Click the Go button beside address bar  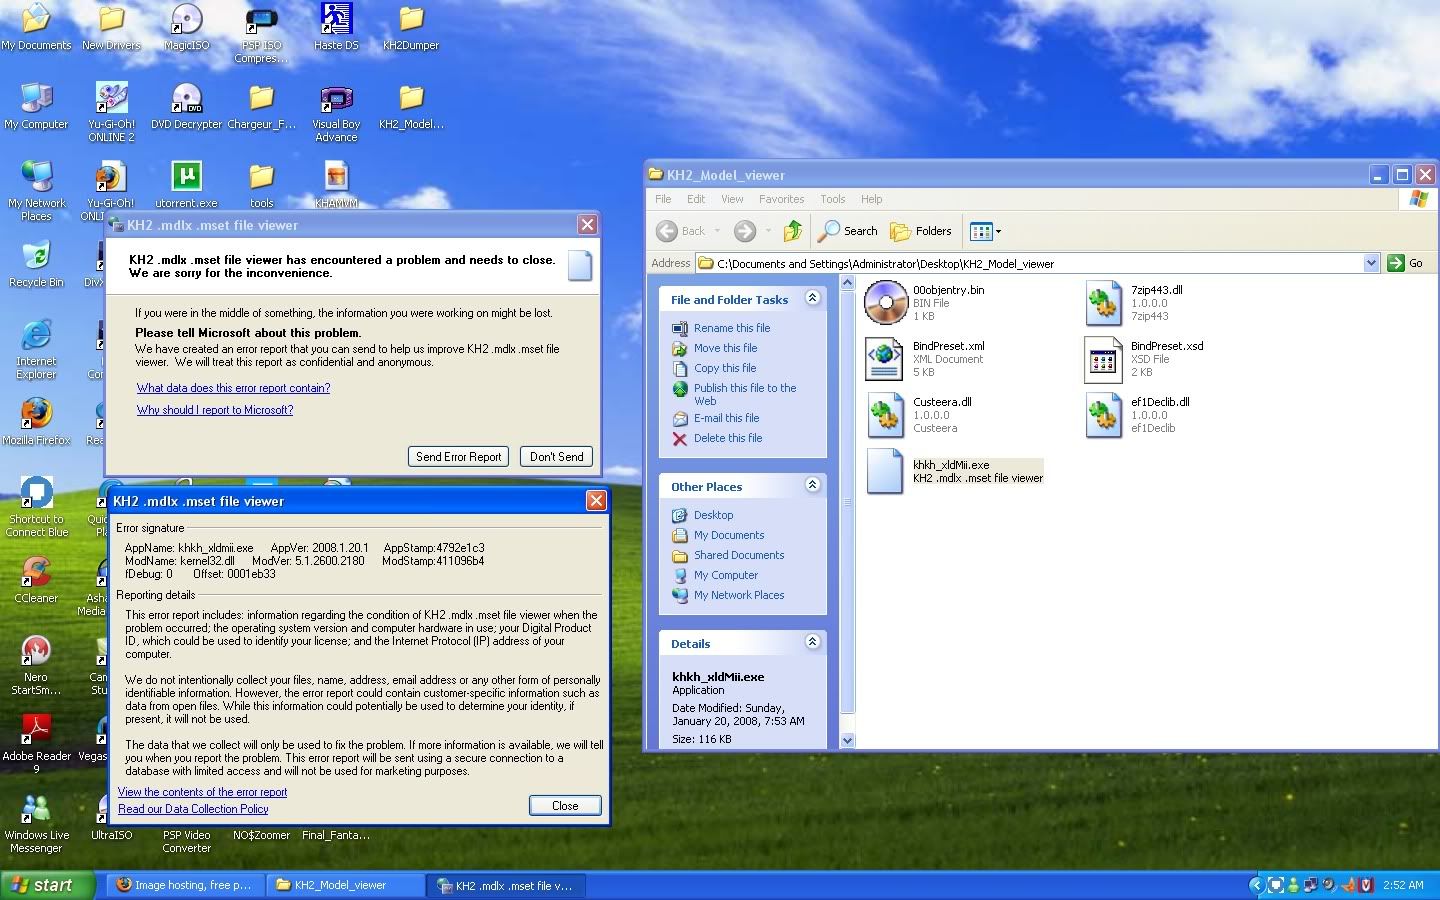point(1405,263)
